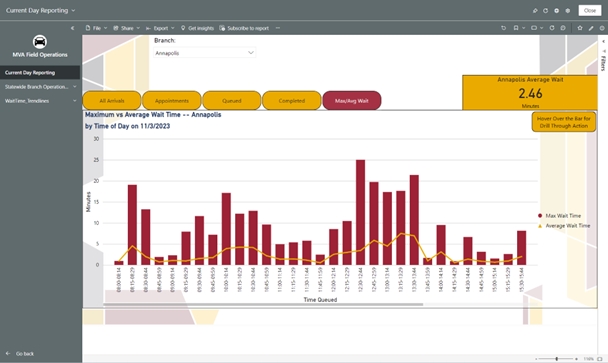Screen dimensions: 608x363
Task: Click the chart horizontal scrollbar
Action: coord(263,304)
